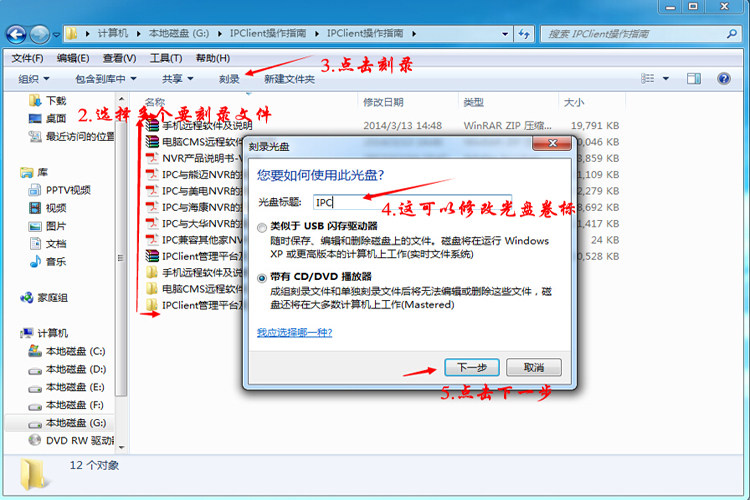Click the 我应选择哪一种? link
The width and height of the screenshot is (750, 500).
click(x=295, y=332)
